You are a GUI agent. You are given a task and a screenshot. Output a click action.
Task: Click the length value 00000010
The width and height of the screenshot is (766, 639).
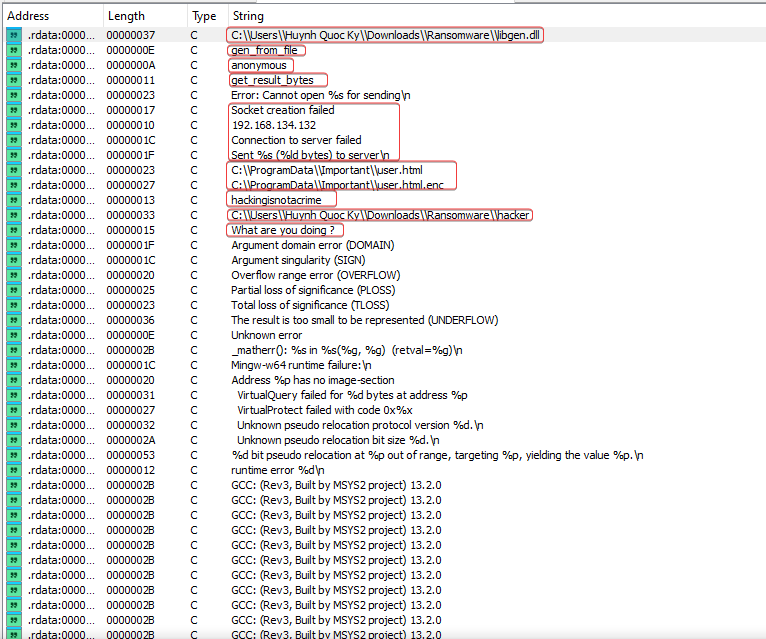coord(130,125)
